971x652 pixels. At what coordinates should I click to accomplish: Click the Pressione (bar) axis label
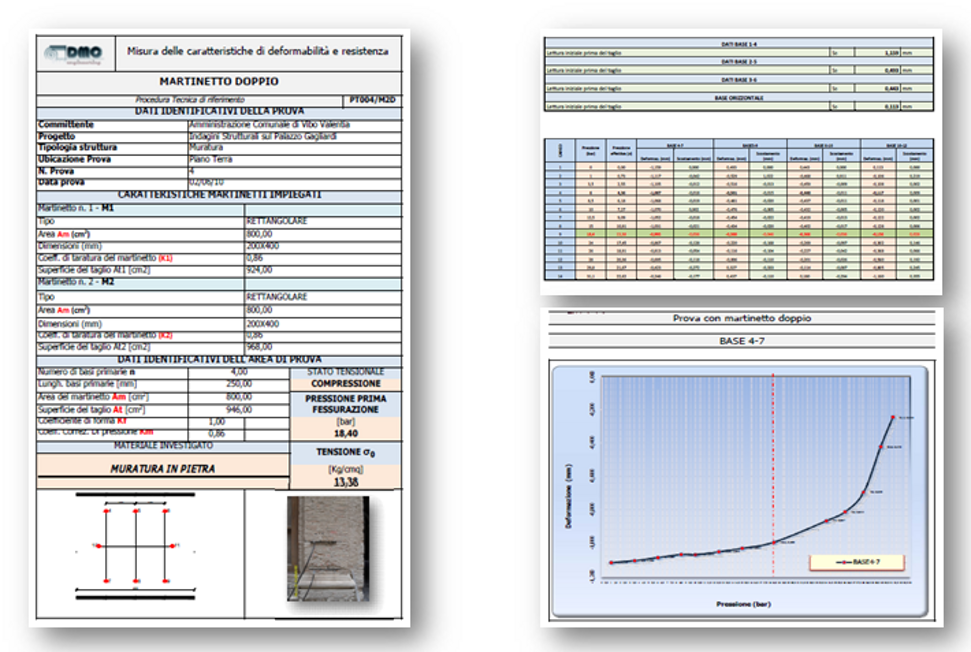pos(741,604)
